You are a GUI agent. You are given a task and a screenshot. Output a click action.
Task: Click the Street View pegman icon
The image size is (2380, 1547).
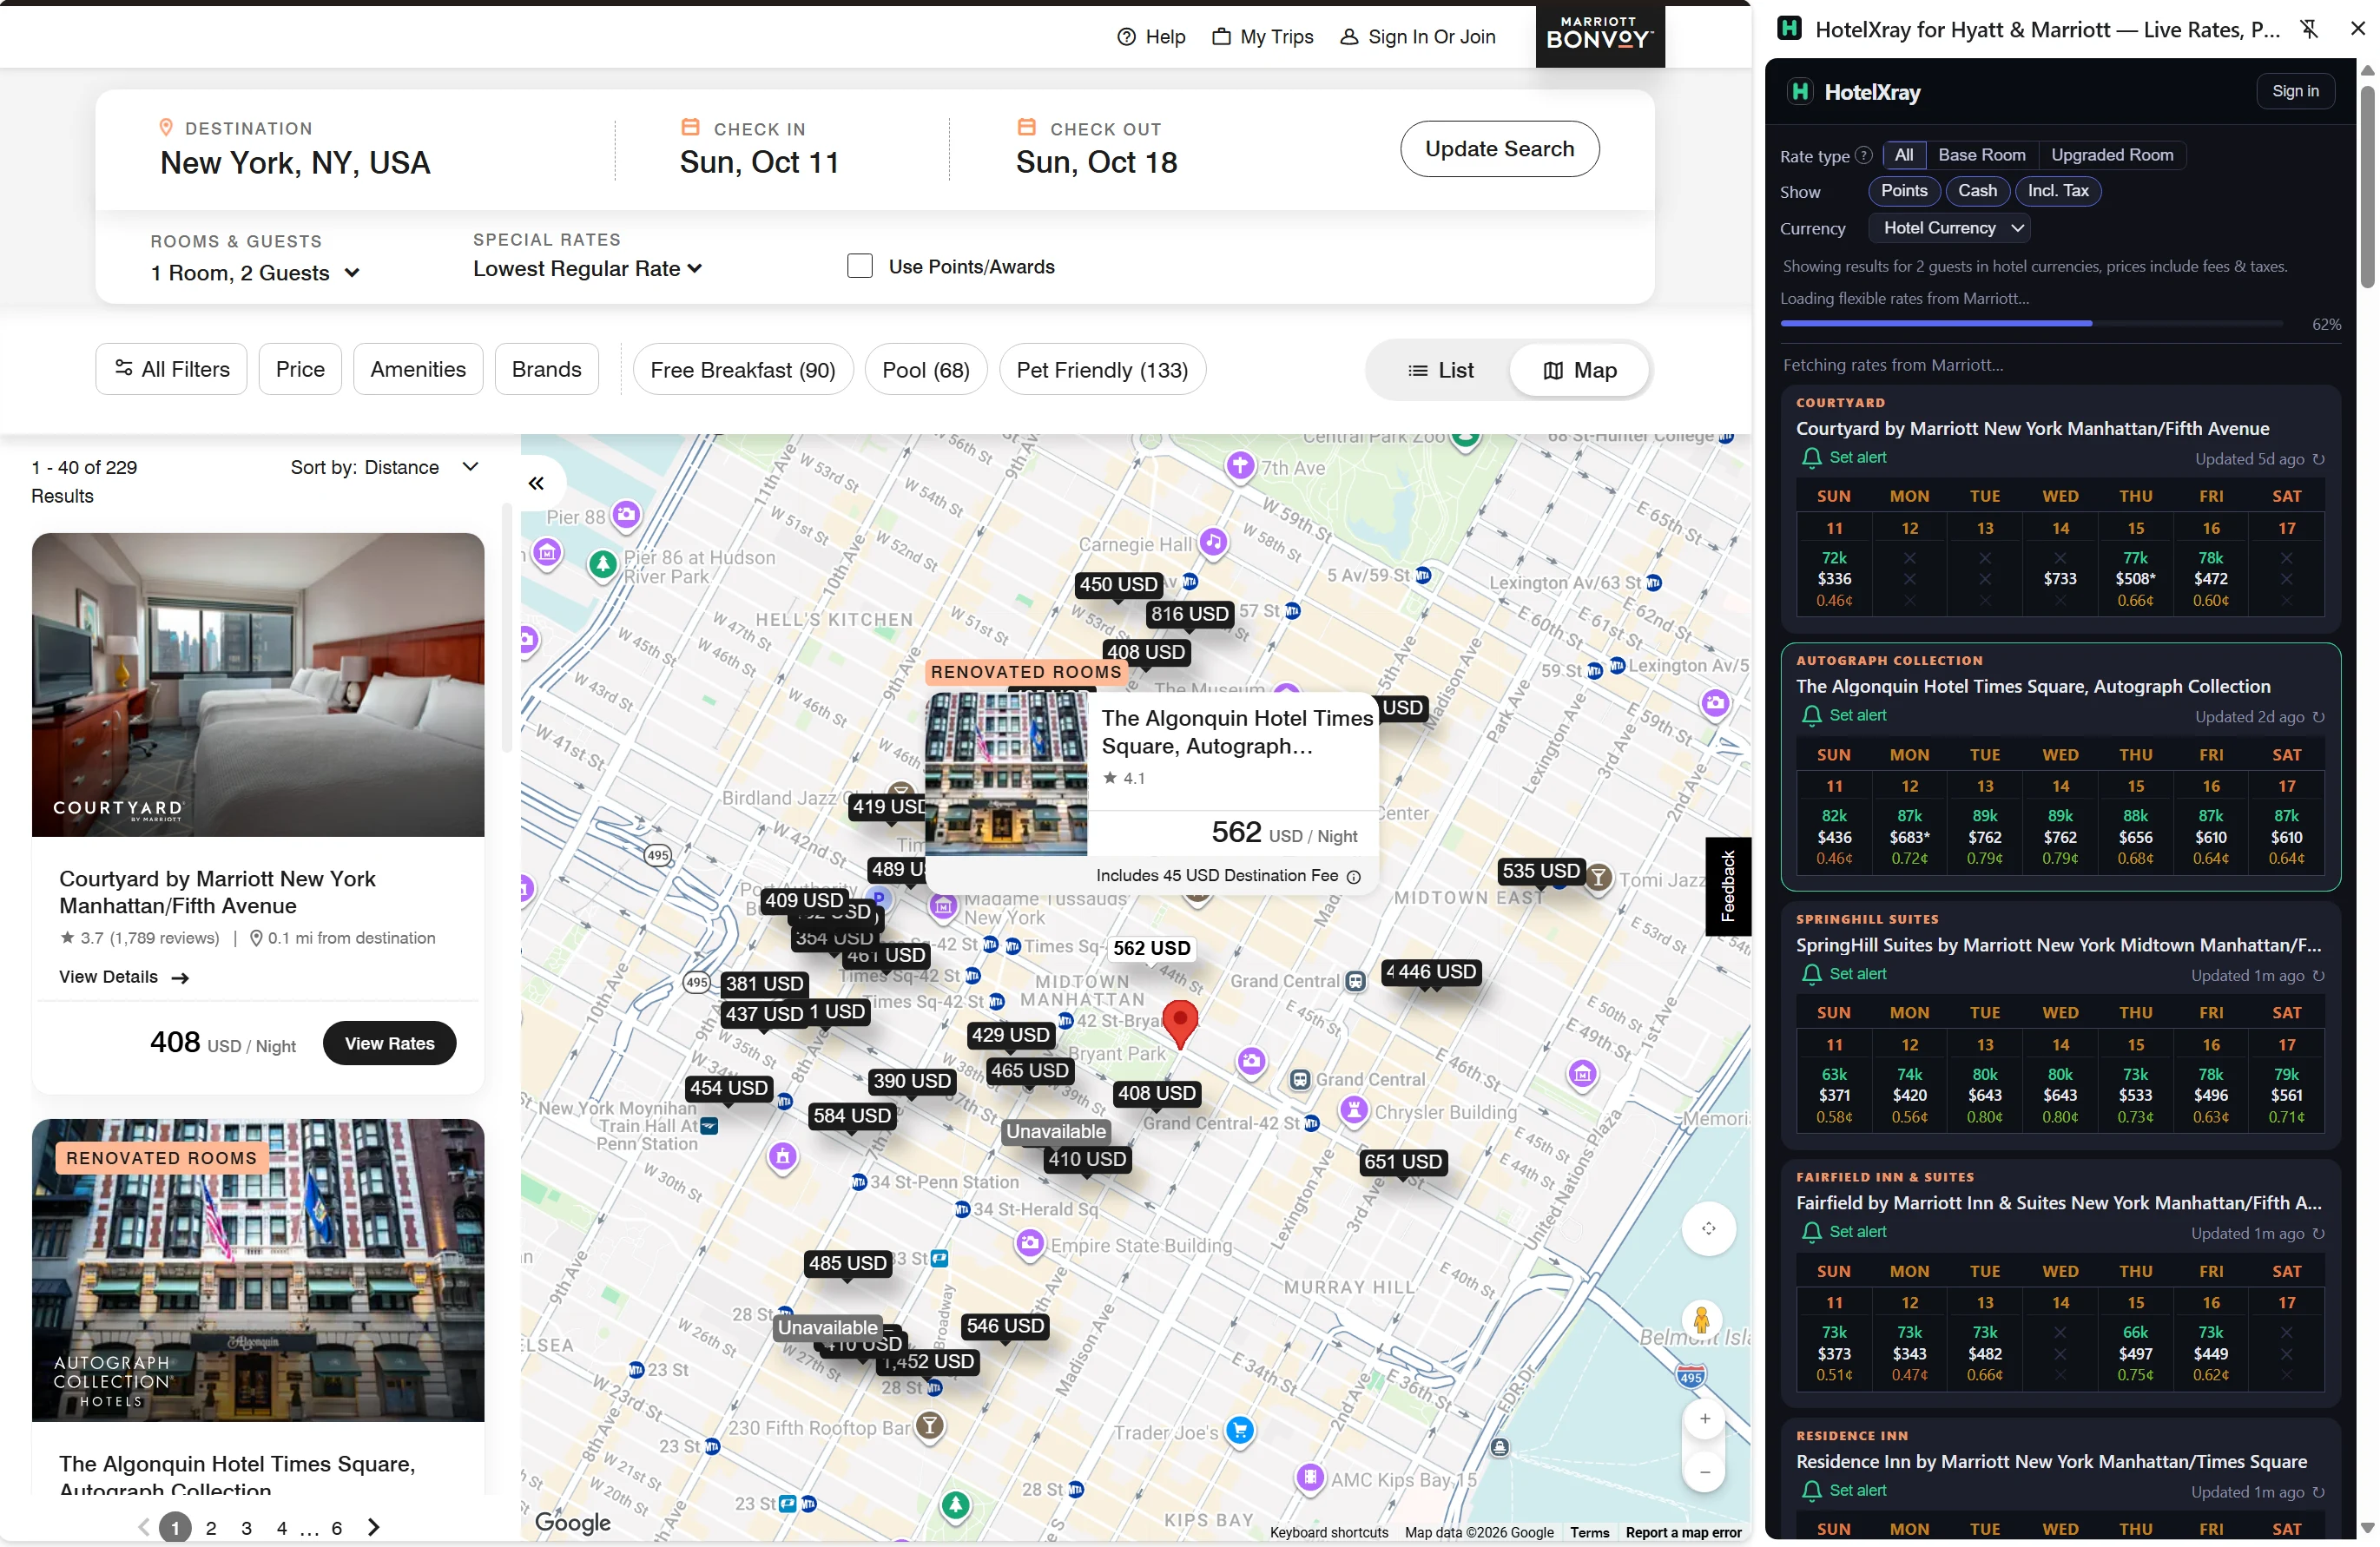1701,1320
